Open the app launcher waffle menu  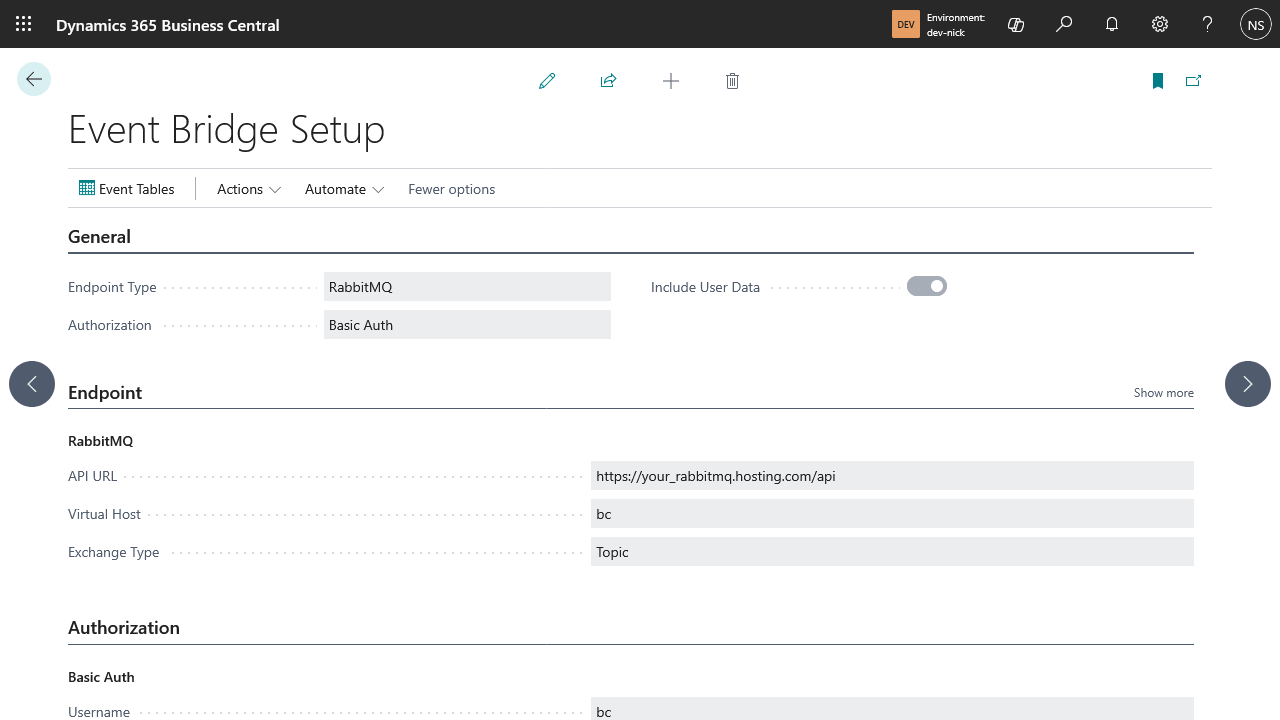(x=24, y=24)
